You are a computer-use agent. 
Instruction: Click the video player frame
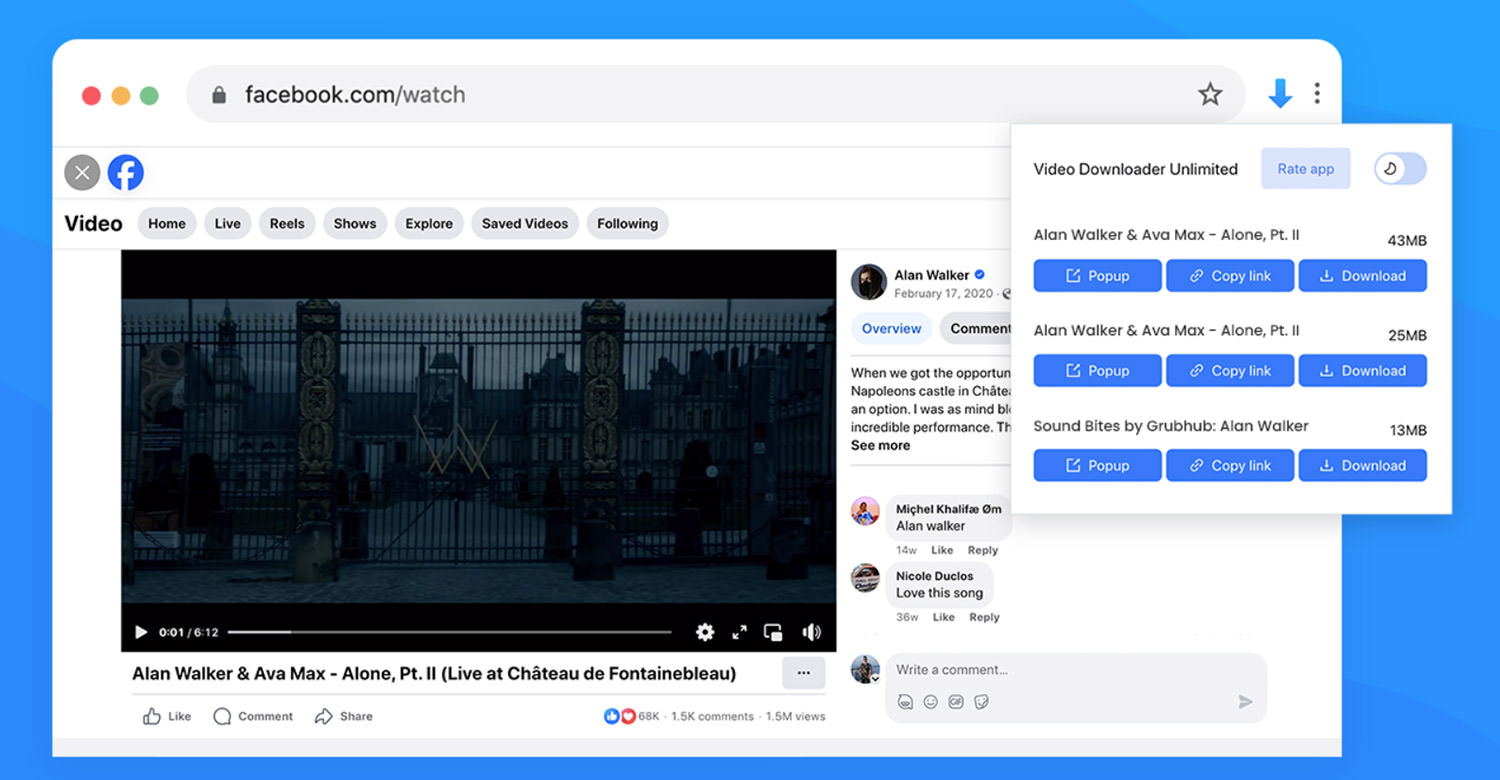(x=479, y=451)
